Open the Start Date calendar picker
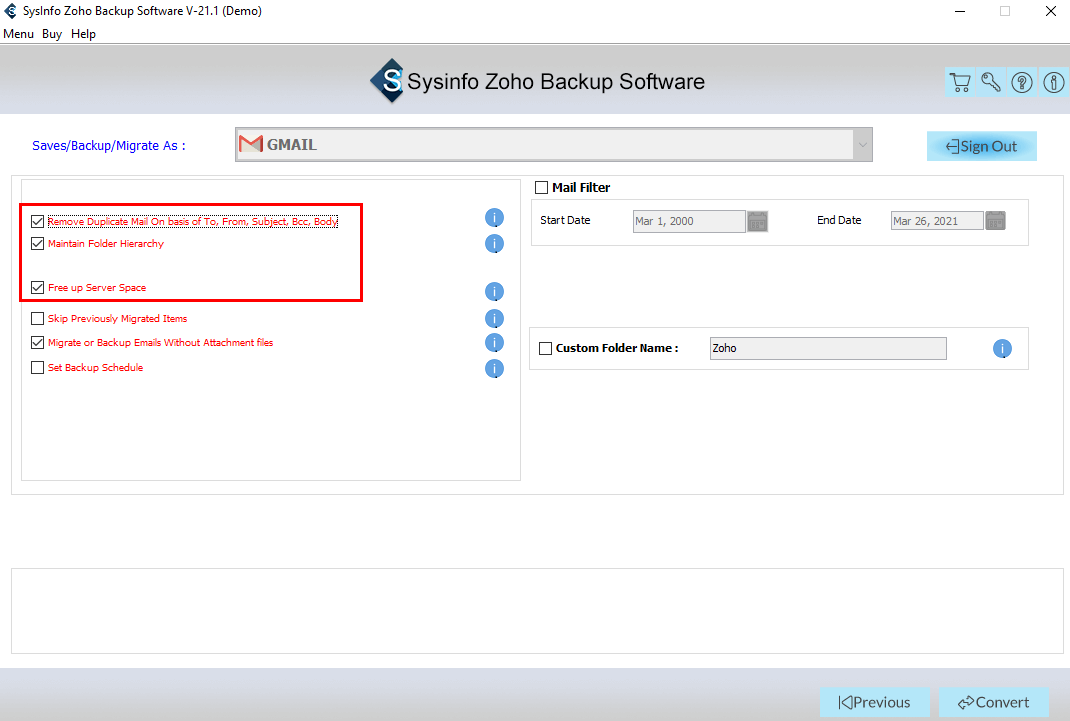The image size is (1070, 721). pyautogui.click(x=757, y=221)
